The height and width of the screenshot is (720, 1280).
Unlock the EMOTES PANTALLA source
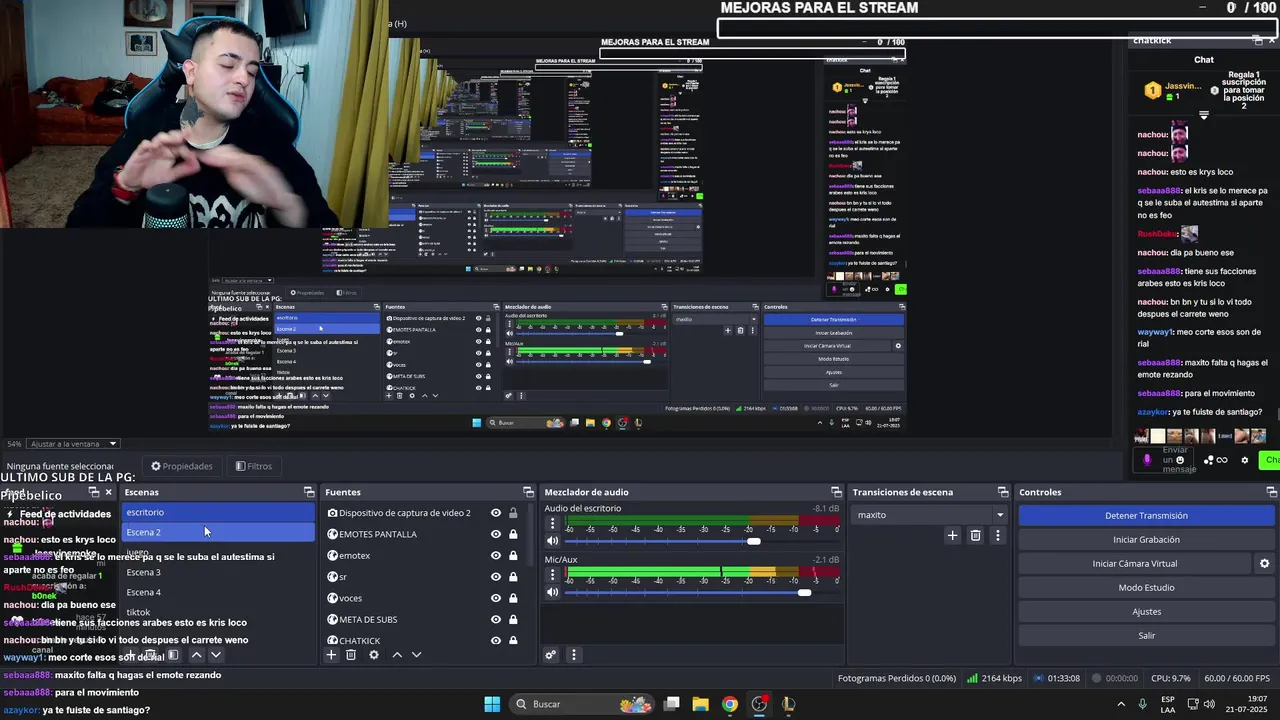coord(513,534)
